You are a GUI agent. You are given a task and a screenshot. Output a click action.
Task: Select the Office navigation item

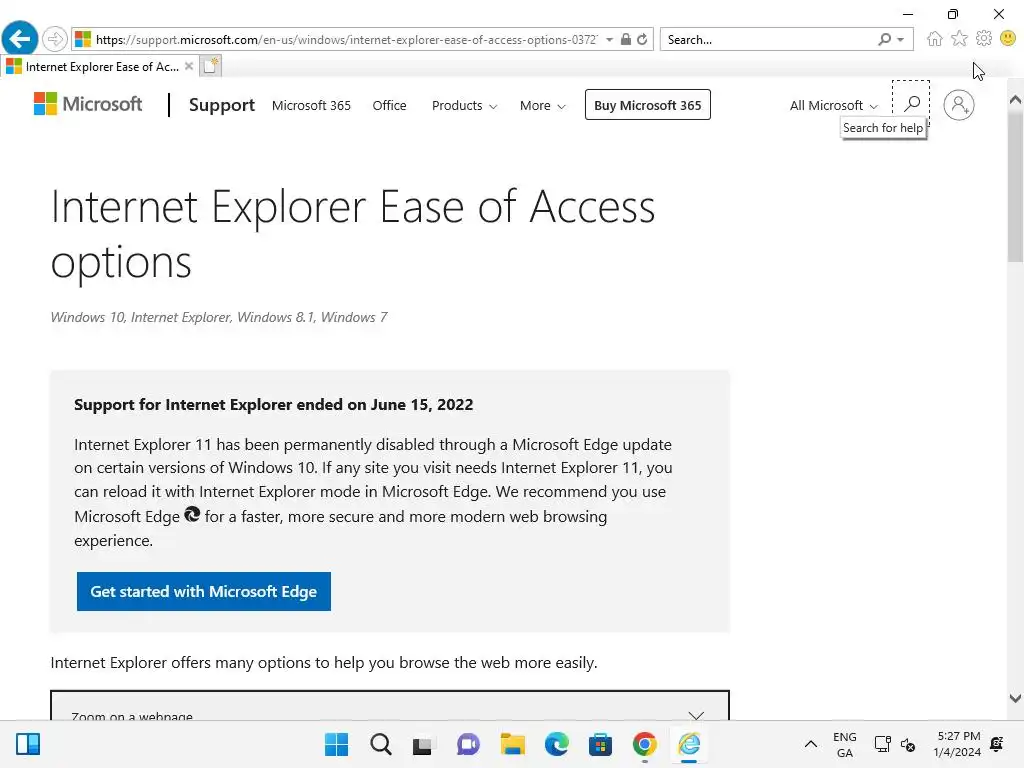[389, 105]
